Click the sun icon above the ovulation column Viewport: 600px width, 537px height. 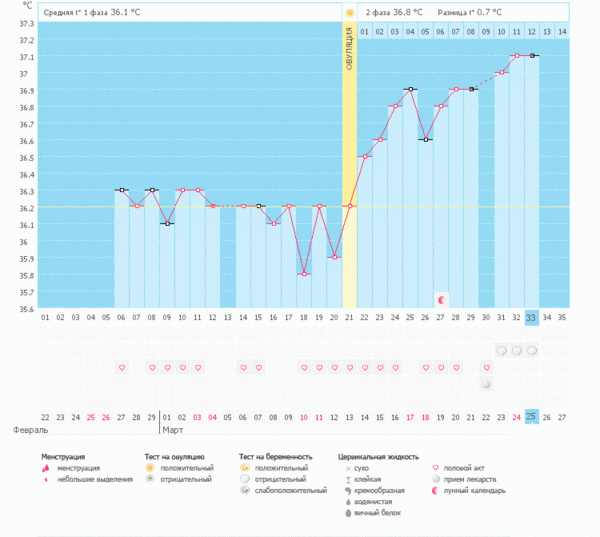(350, 12)
